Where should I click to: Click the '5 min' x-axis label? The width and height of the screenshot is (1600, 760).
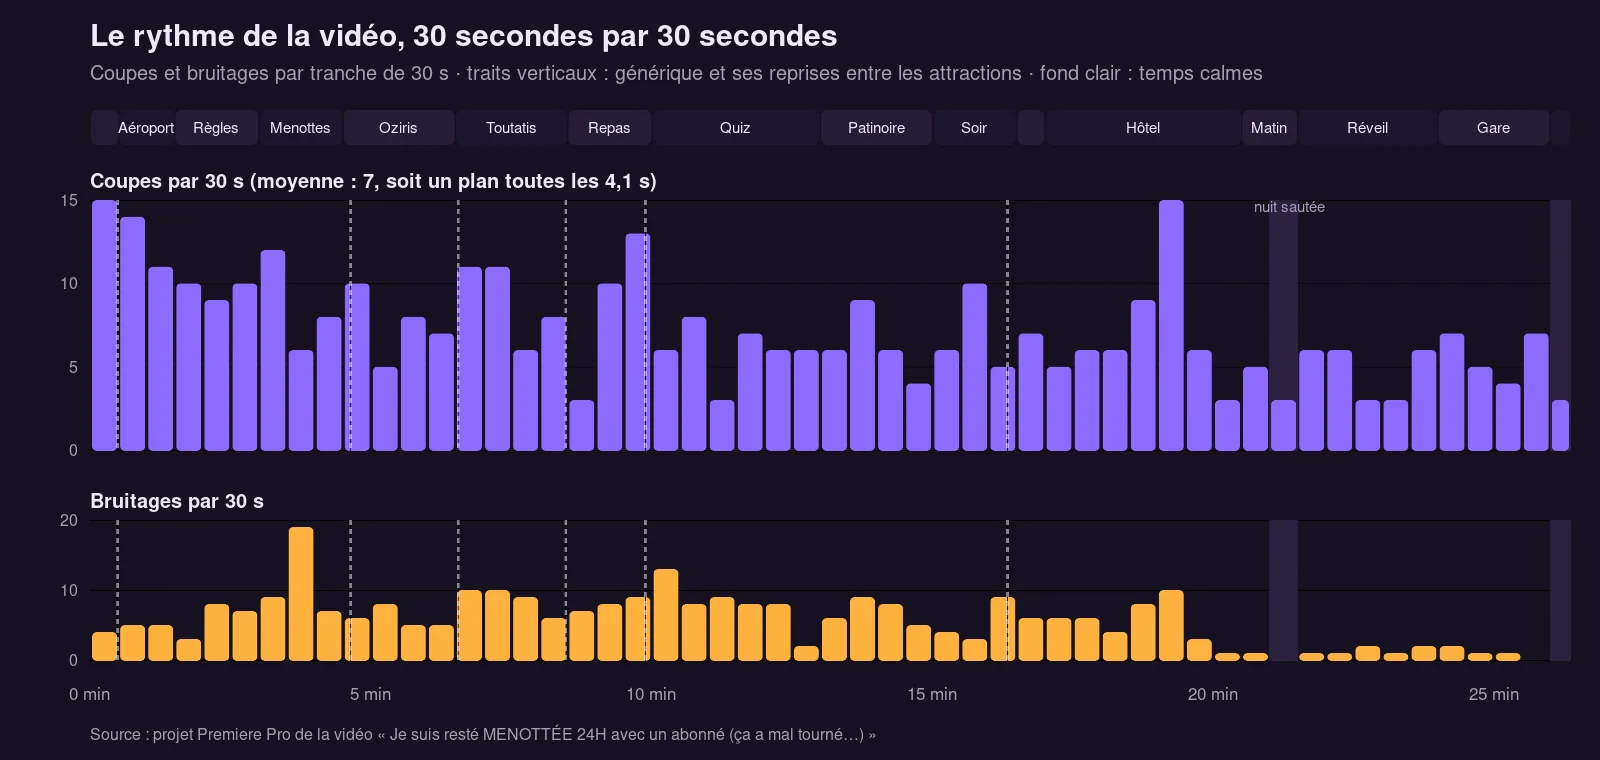tap(370, 694)
